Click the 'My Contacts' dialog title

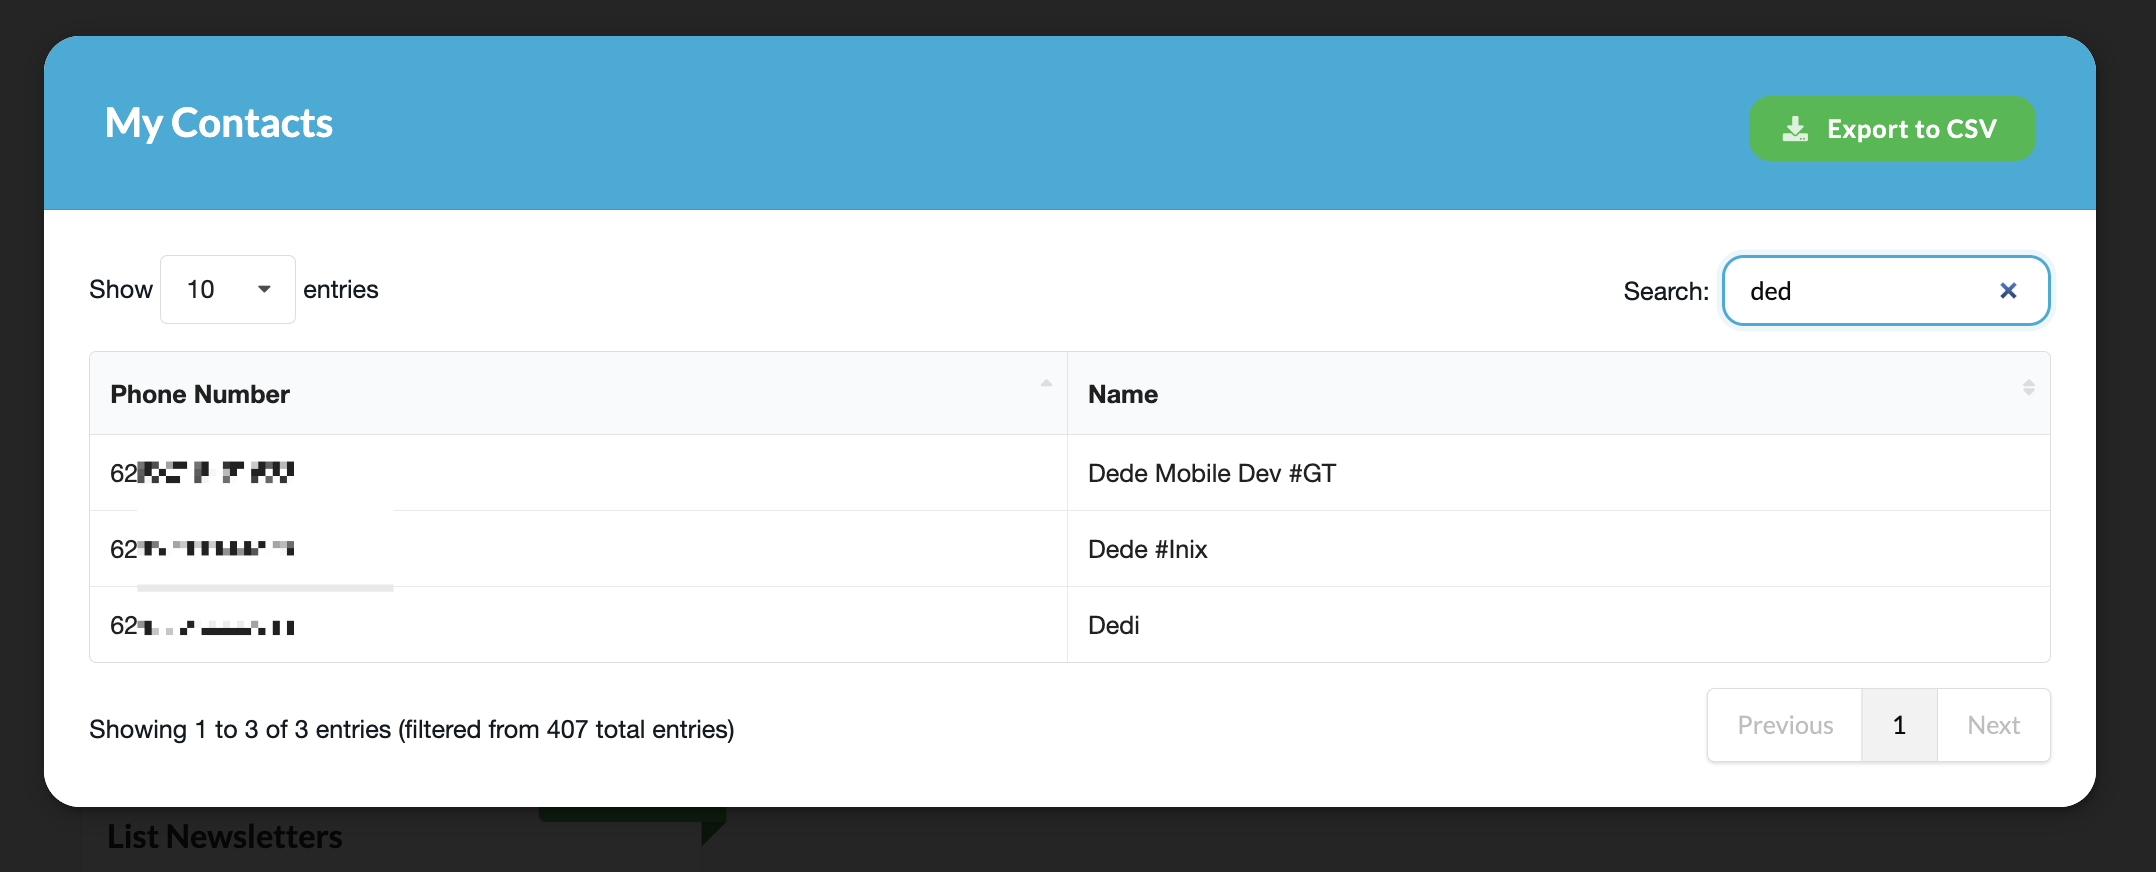[219, 123]
